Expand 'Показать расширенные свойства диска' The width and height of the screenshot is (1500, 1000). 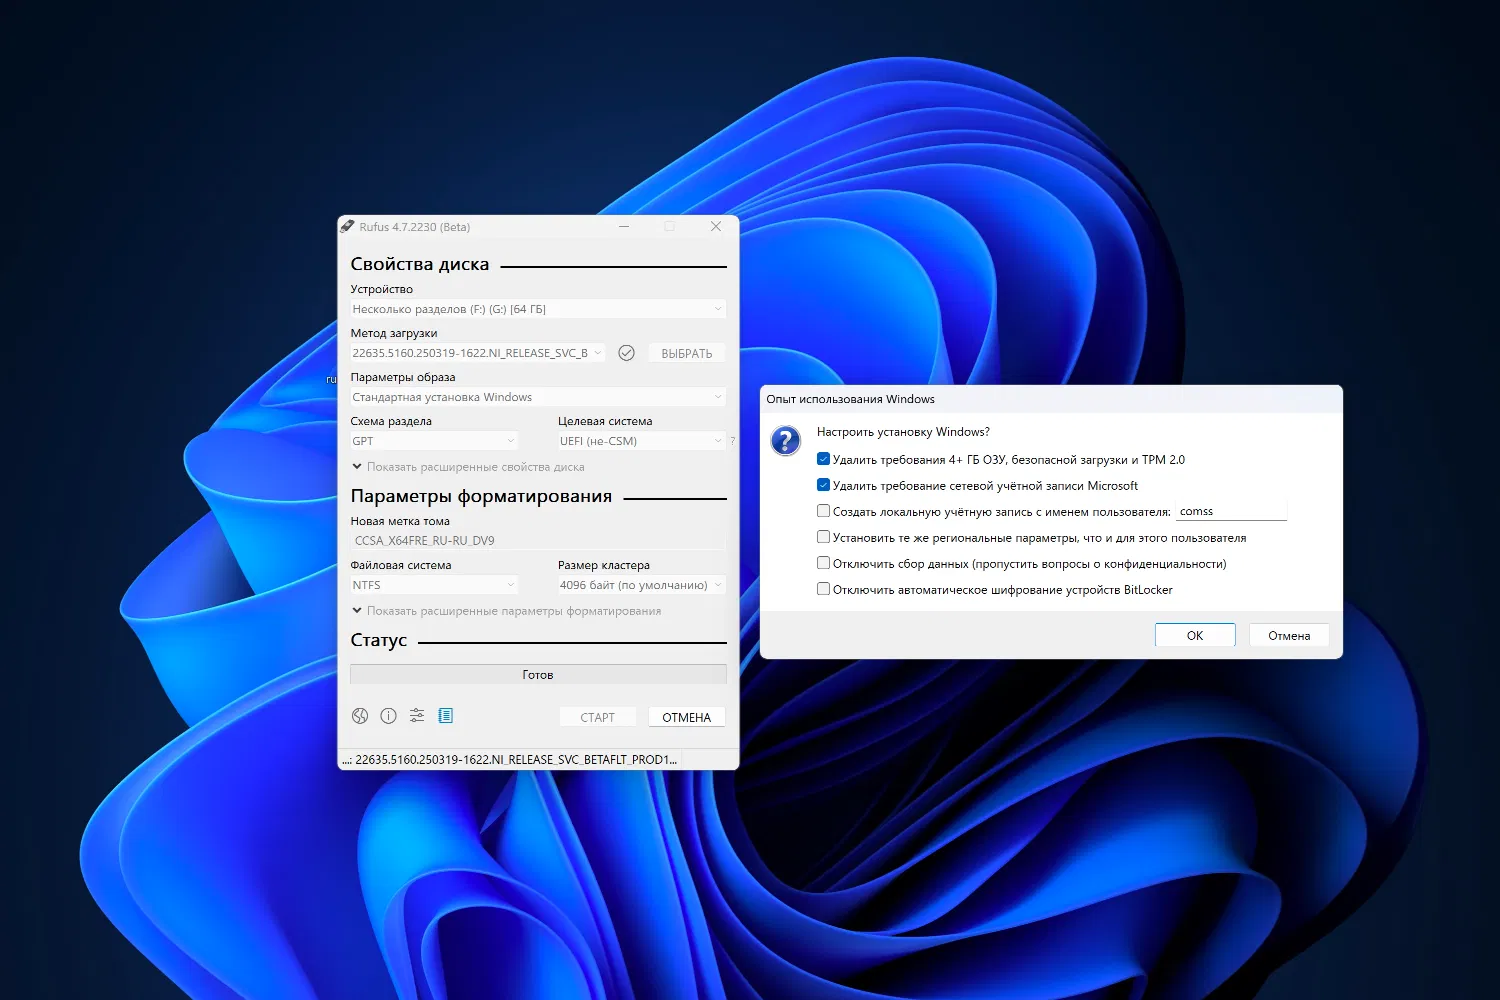click(x=468, y=467)
